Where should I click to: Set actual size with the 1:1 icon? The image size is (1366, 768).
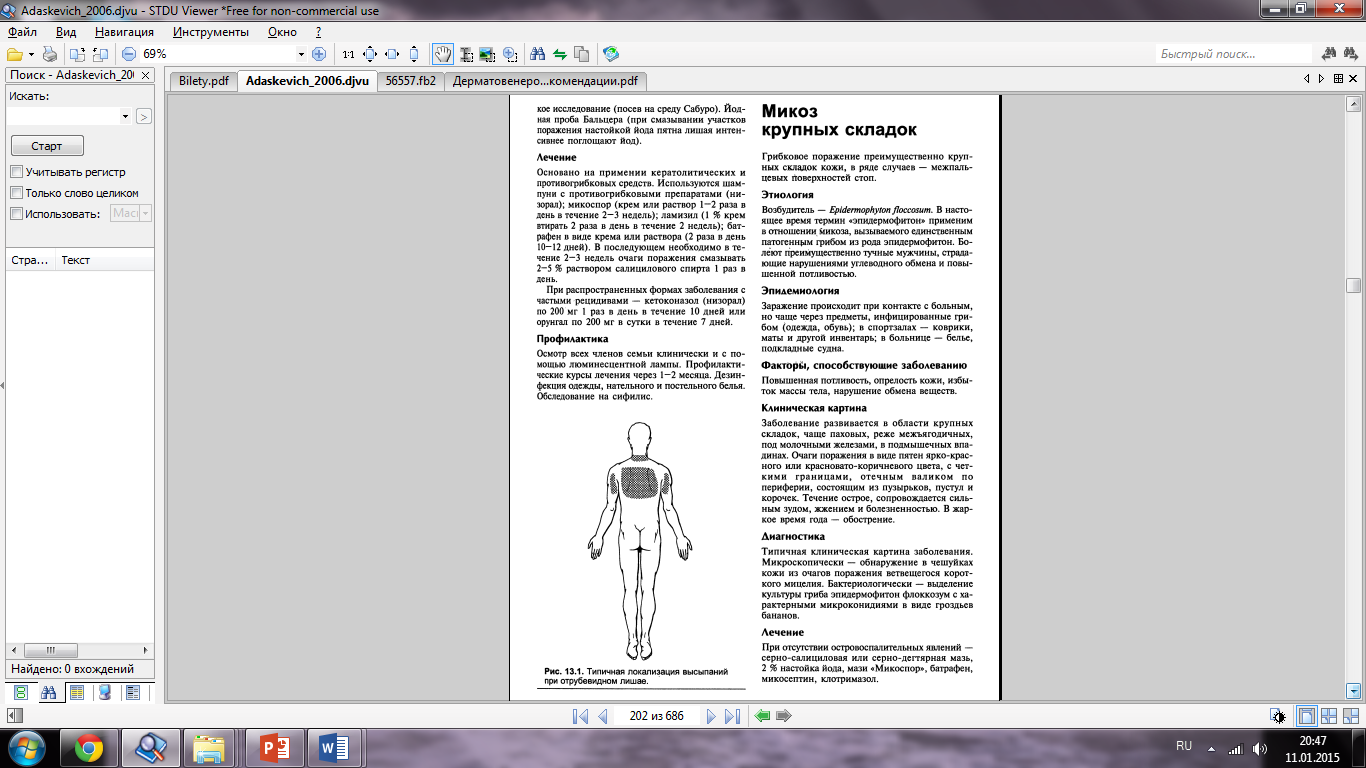click(x=348, y=54)
